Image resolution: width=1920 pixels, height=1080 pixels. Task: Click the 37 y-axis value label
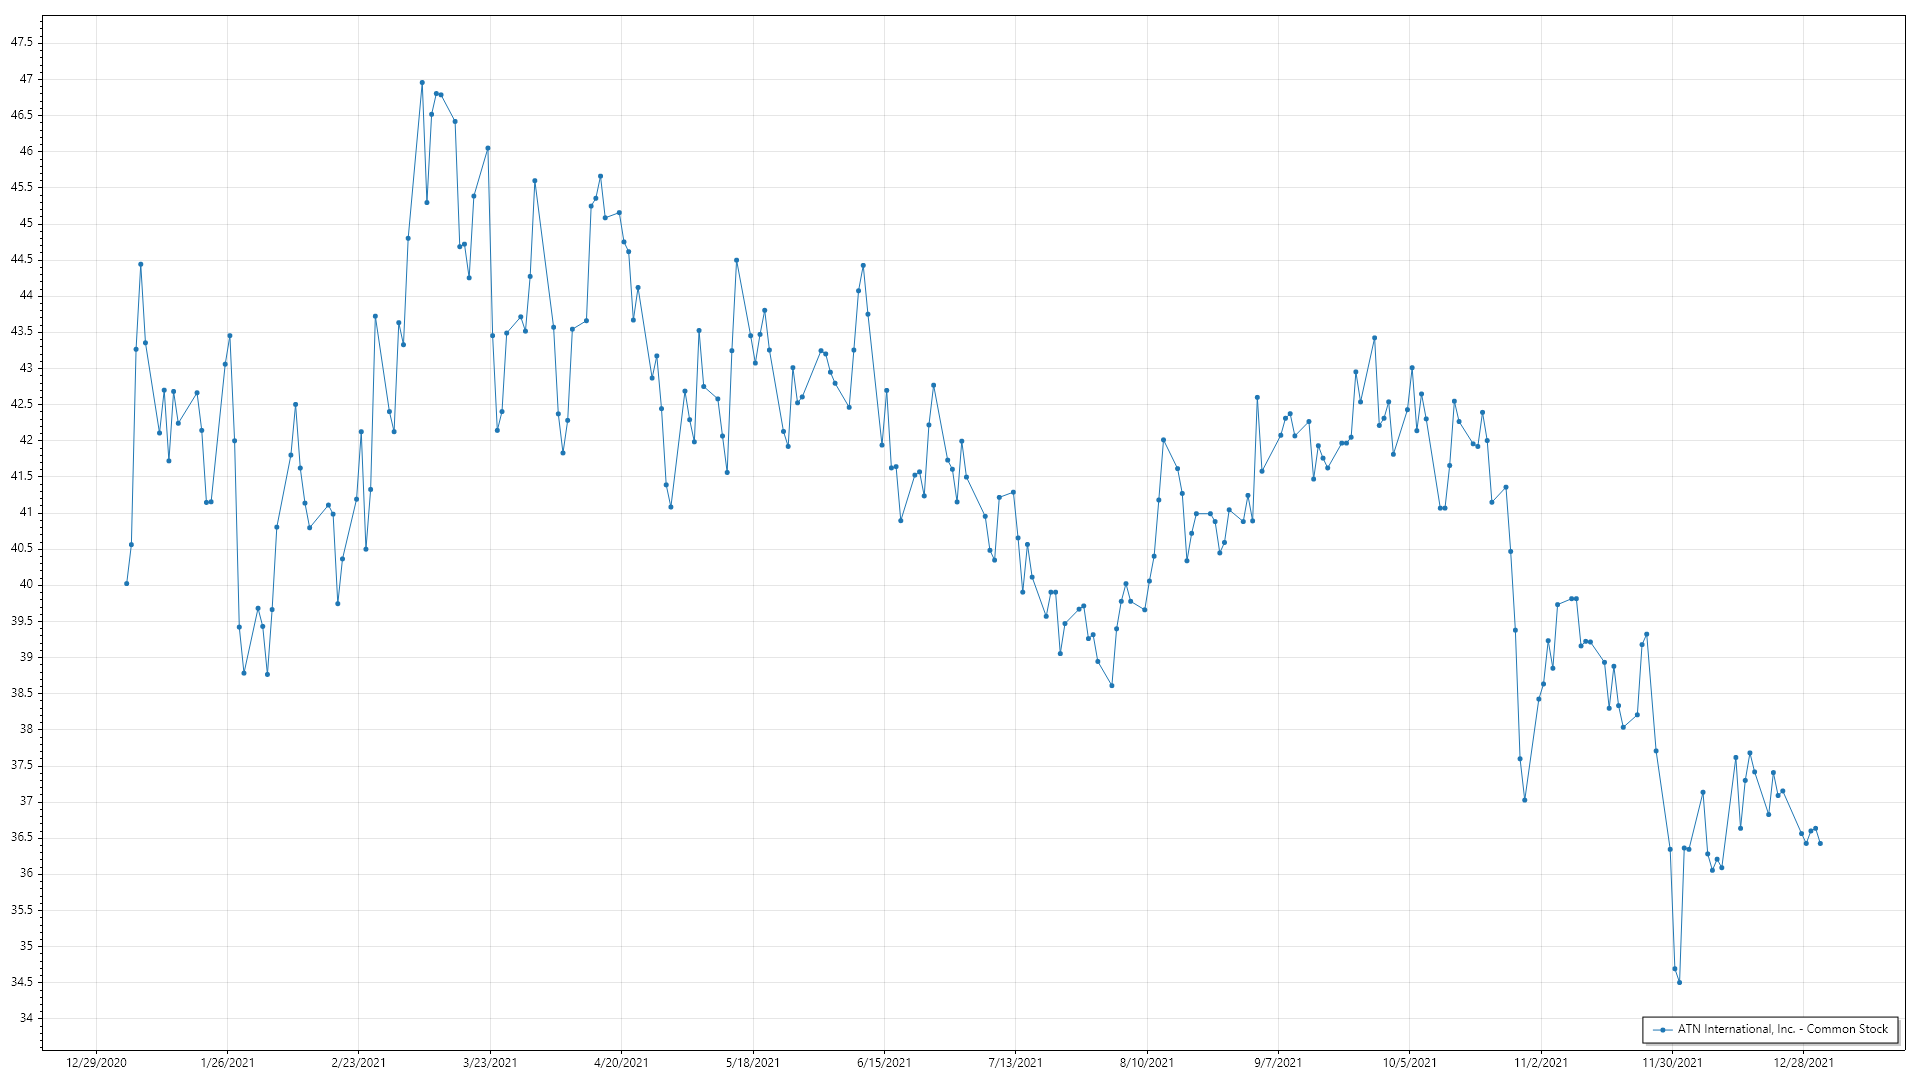click(x=26, y=801)
